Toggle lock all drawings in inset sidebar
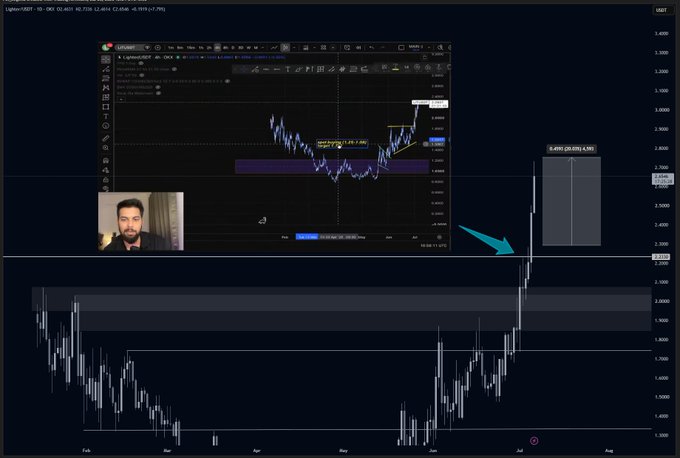The image size is (680, 458). (x=106, y=180)
